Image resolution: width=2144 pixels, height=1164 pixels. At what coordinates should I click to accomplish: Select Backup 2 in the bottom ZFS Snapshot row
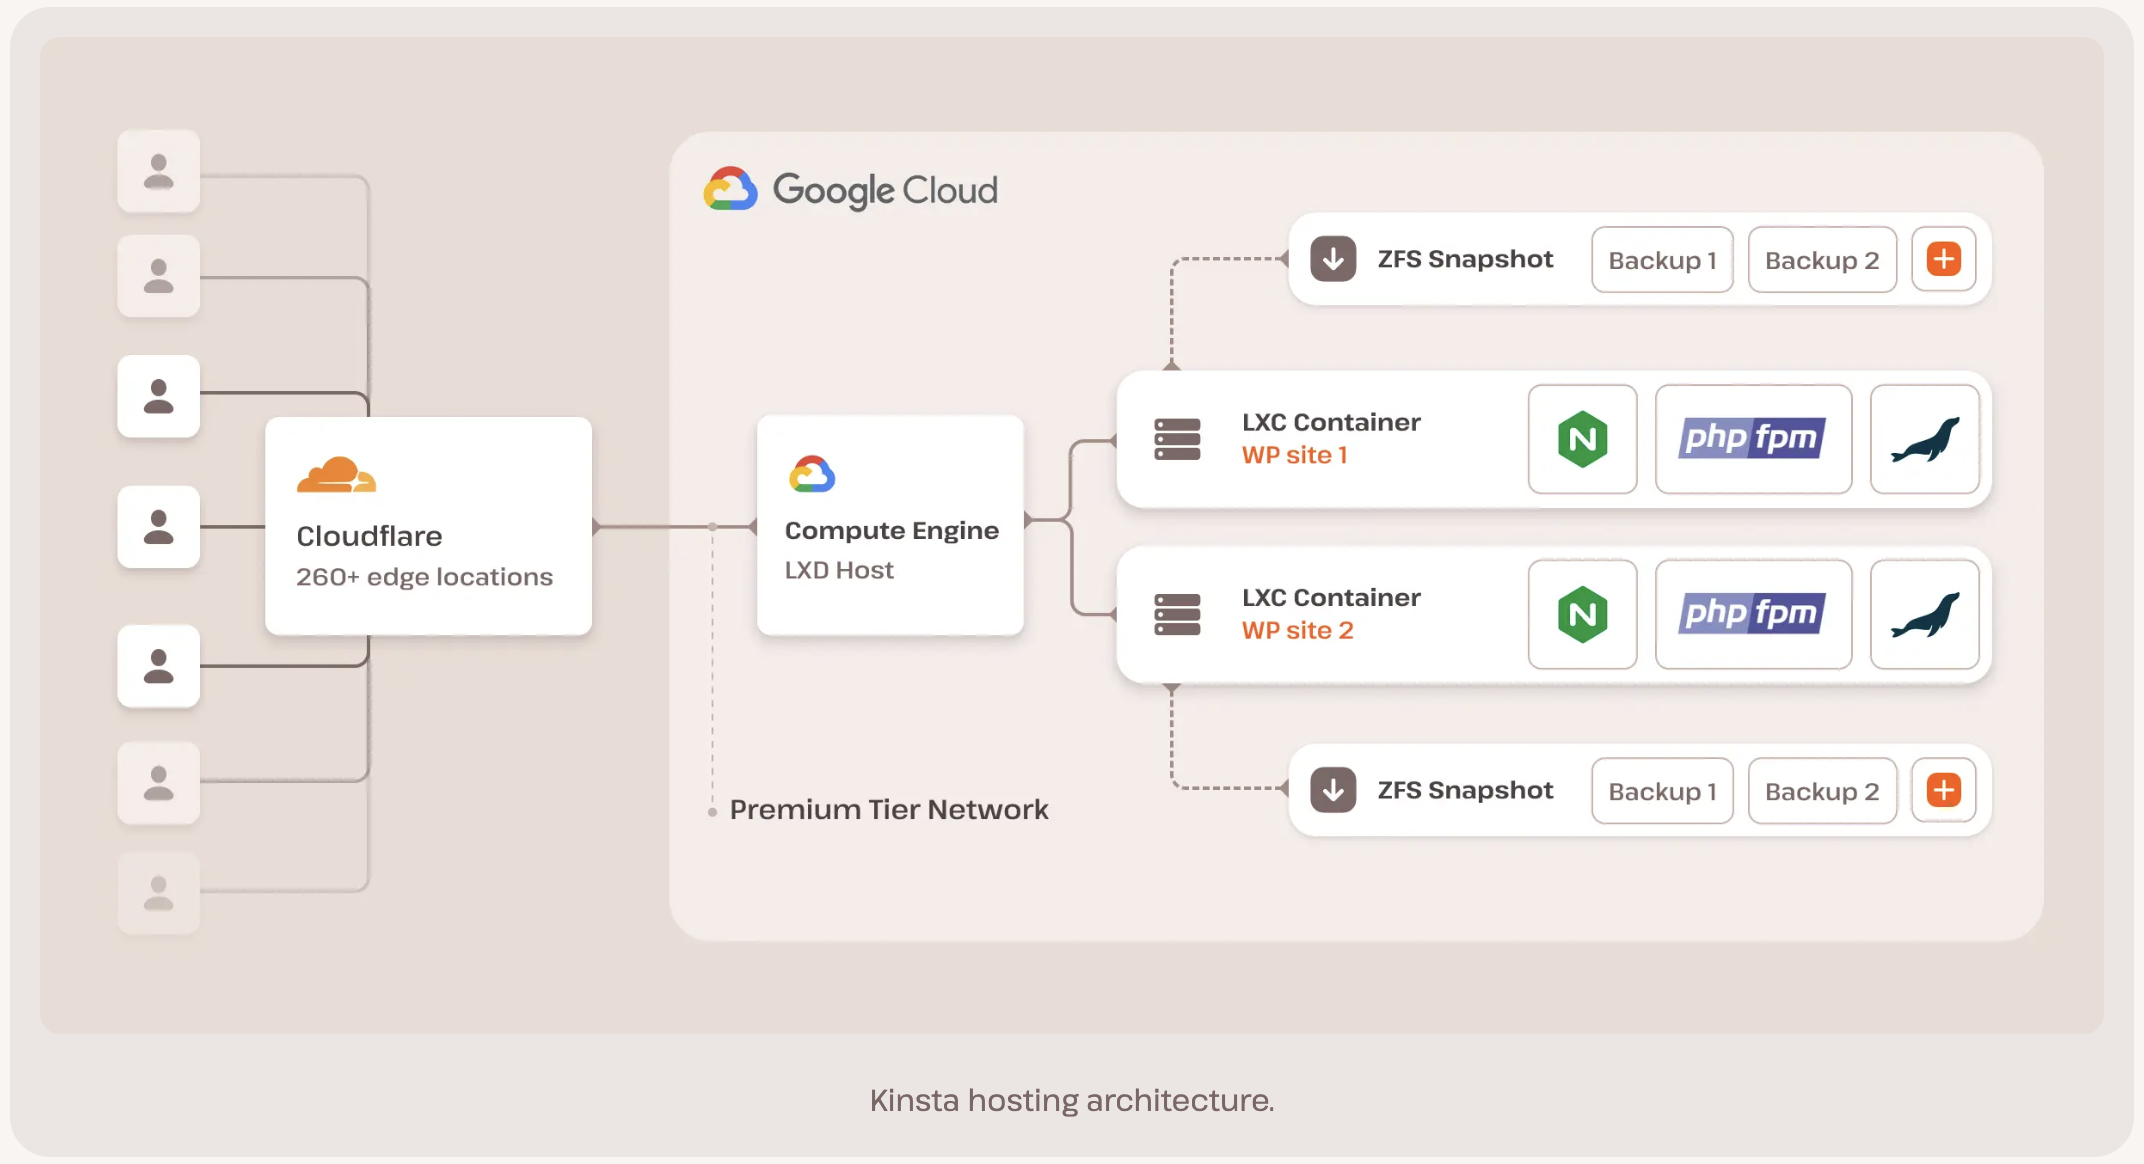pyautogui.click(x=1822, y=791)
